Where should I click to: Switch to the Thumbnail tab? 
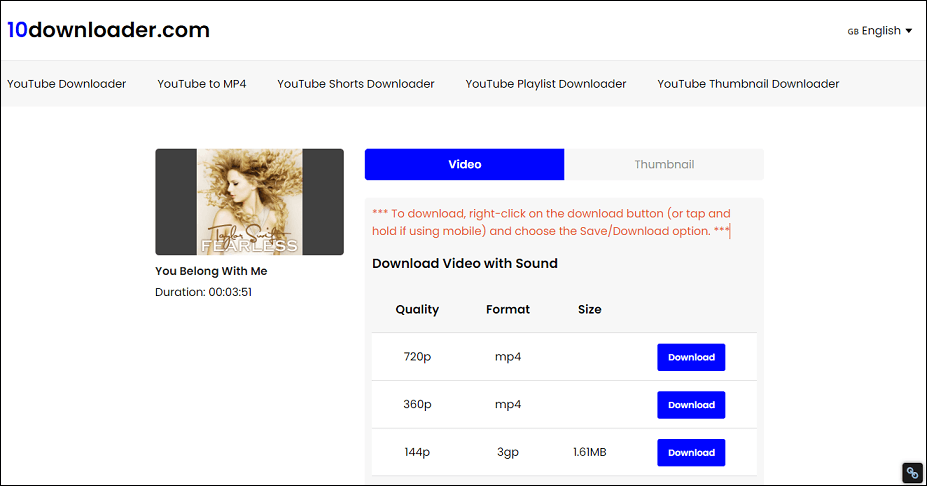[x=664, y=164]
